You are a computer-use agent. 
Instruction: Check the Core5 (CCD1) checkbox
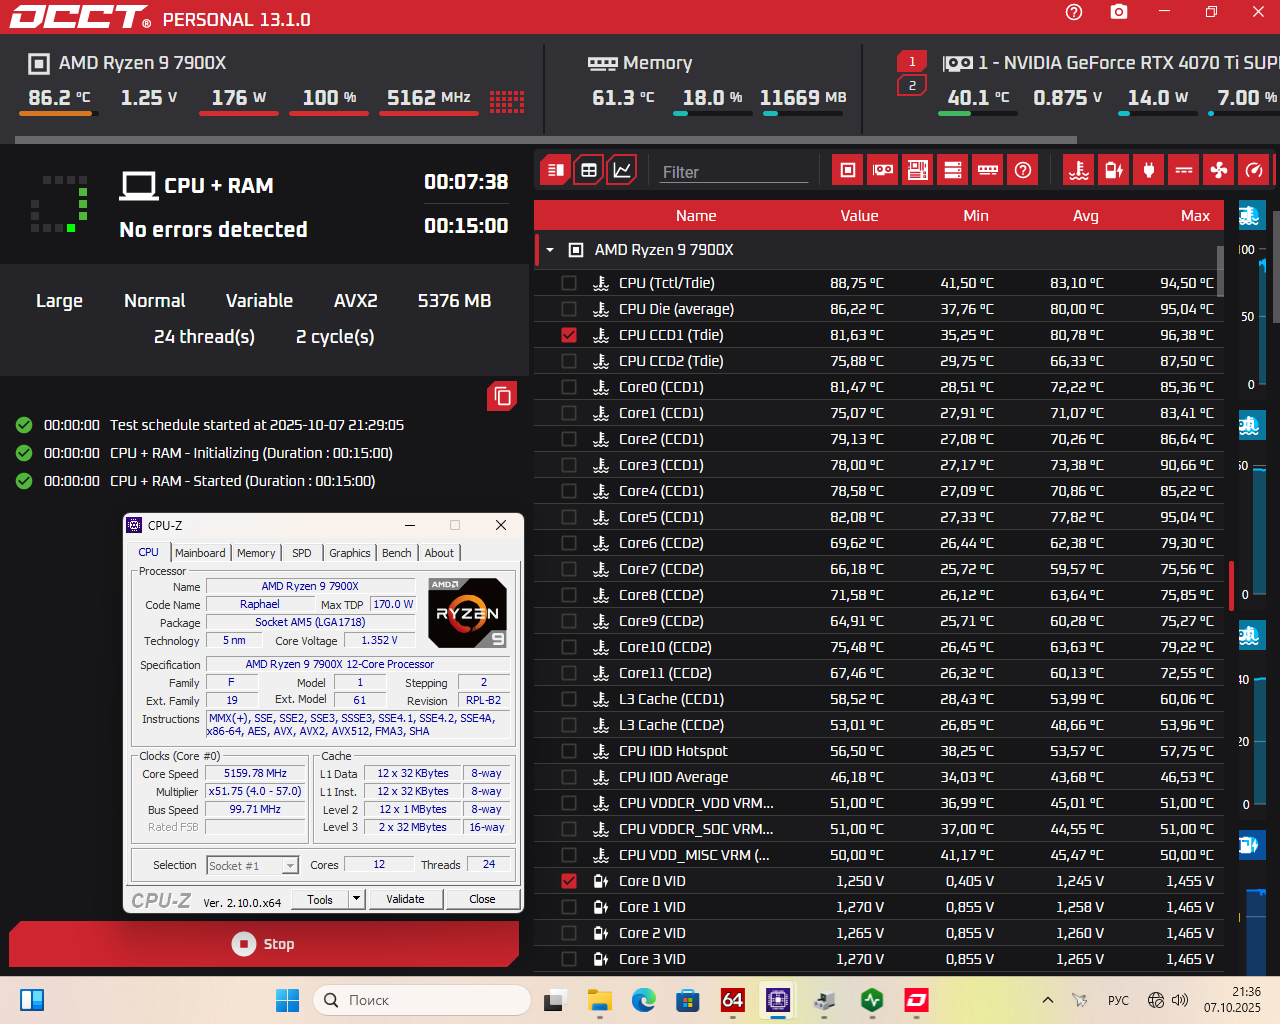(x=569, y=517)
